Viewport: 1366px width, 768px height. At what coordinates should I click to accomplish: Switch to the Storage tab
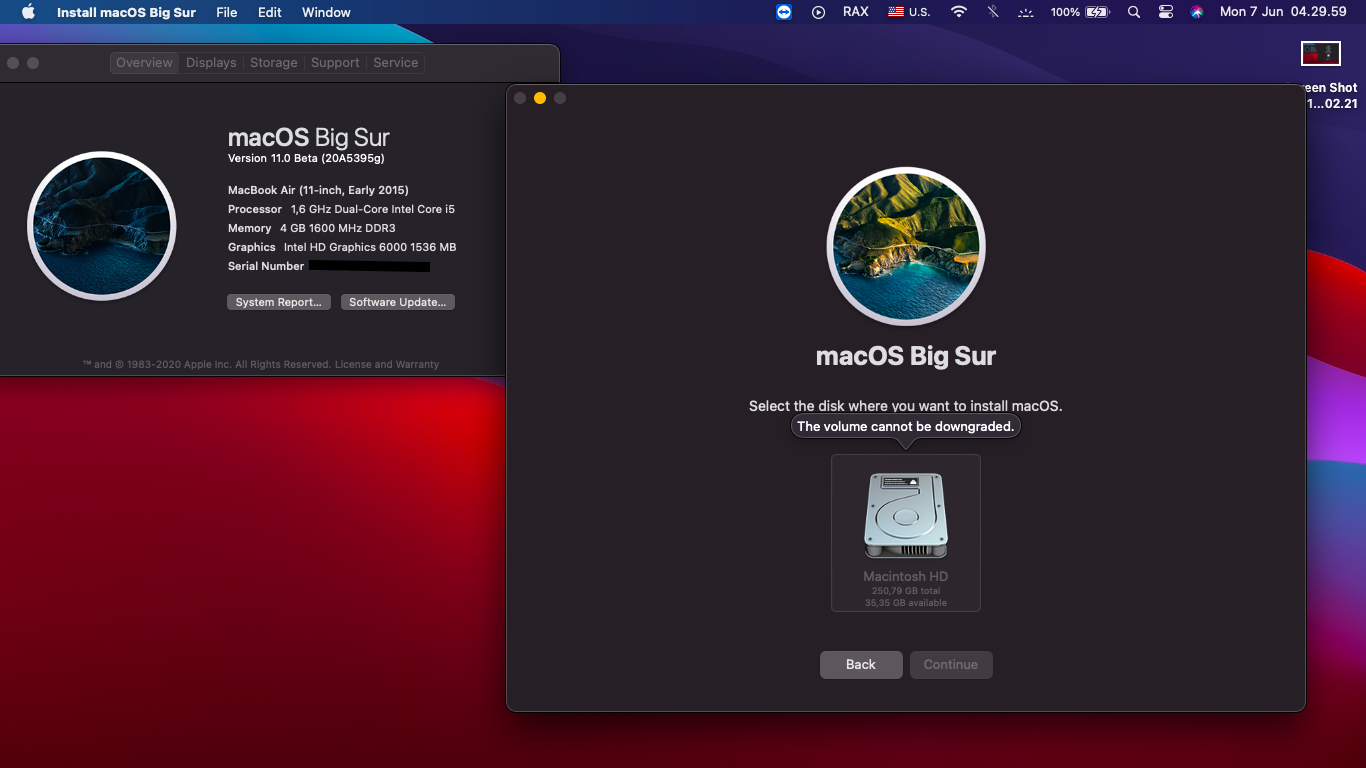(x=274, y=62)
